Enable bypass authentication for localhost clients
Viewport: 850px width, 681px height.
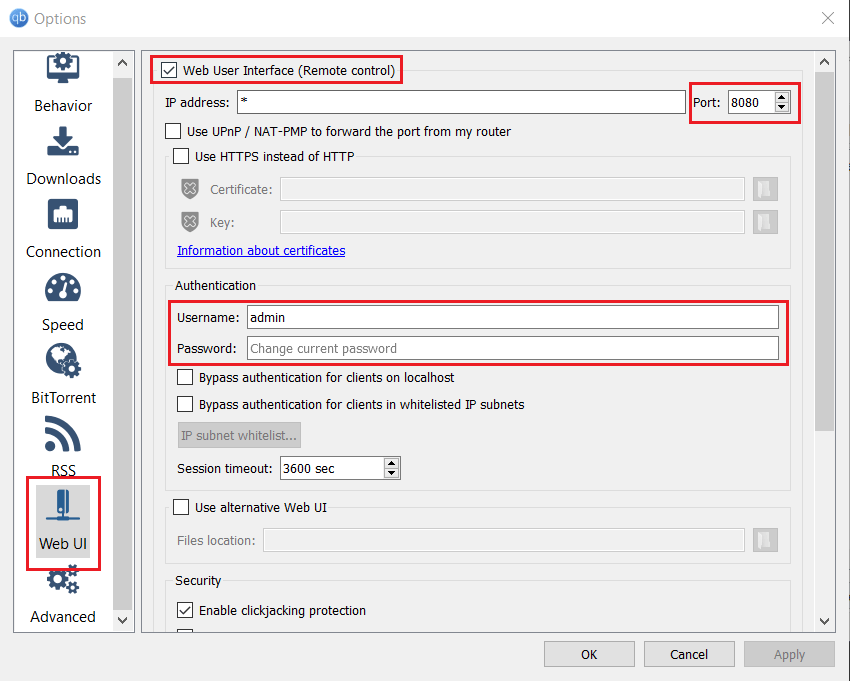(x=185, y=377)
